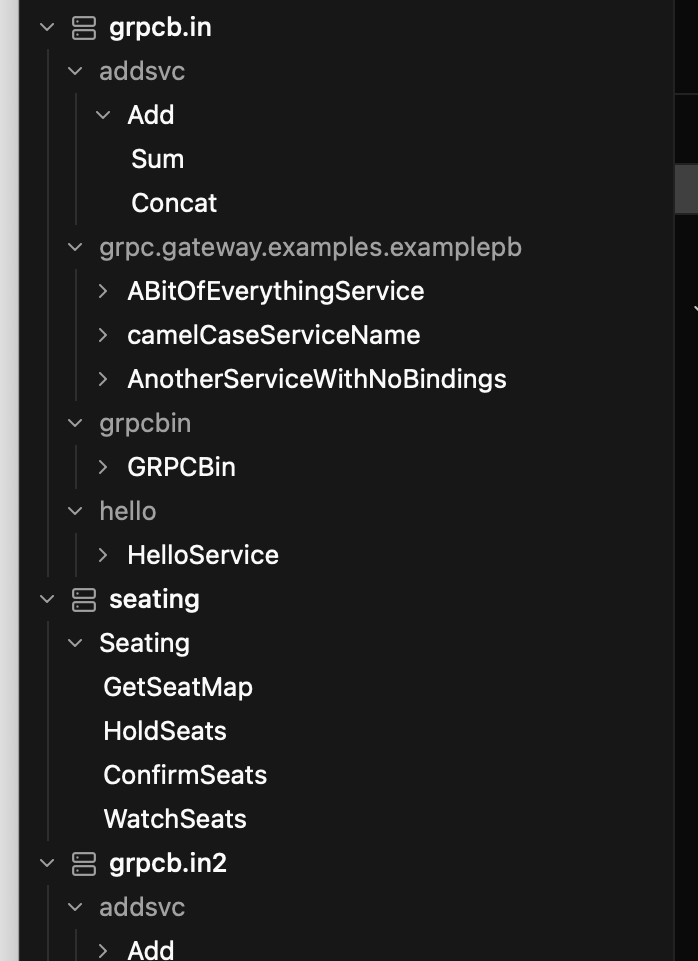Collapse the expanded Add service chevron
This screenshot has height=961, width=698.
click(x=103, y=115)
